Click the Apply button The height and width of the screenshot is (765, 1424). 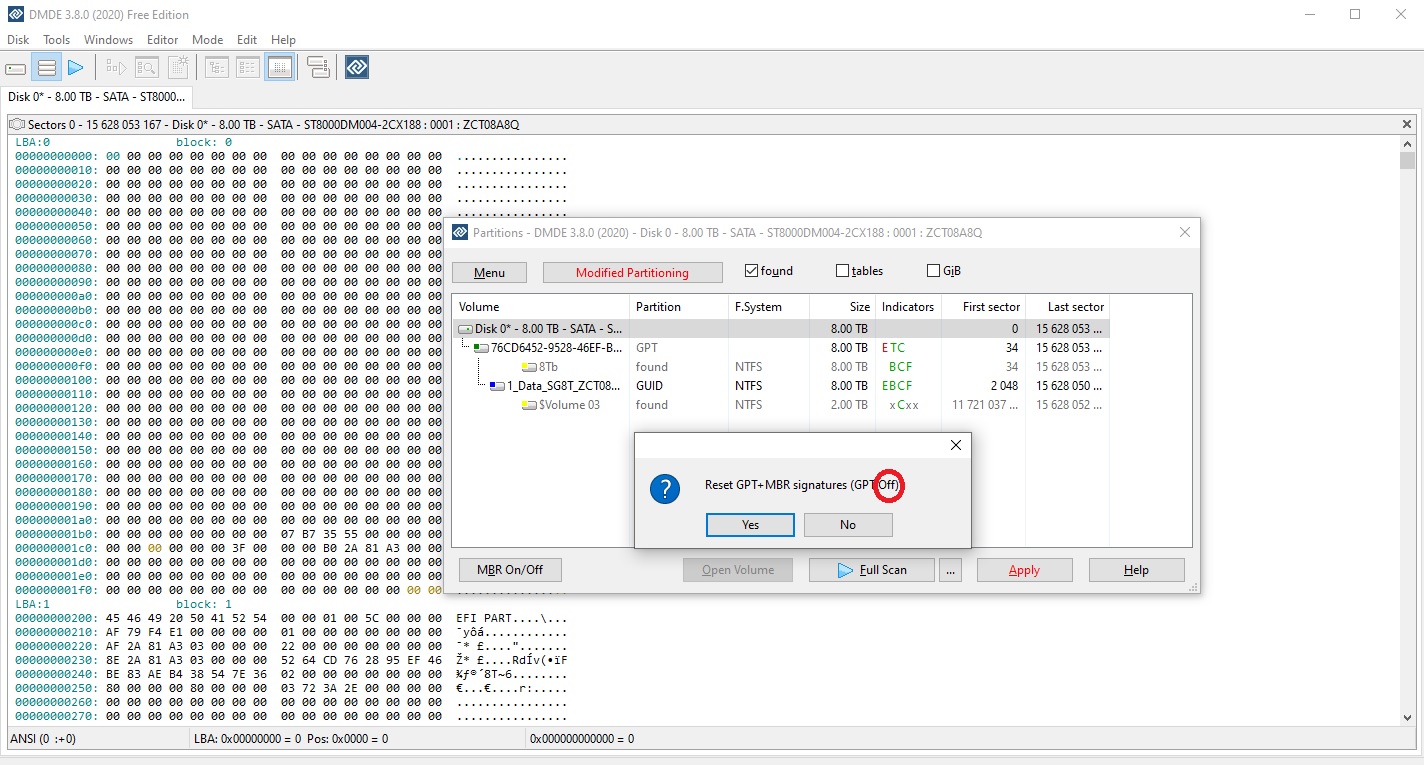pos(1024,570)
